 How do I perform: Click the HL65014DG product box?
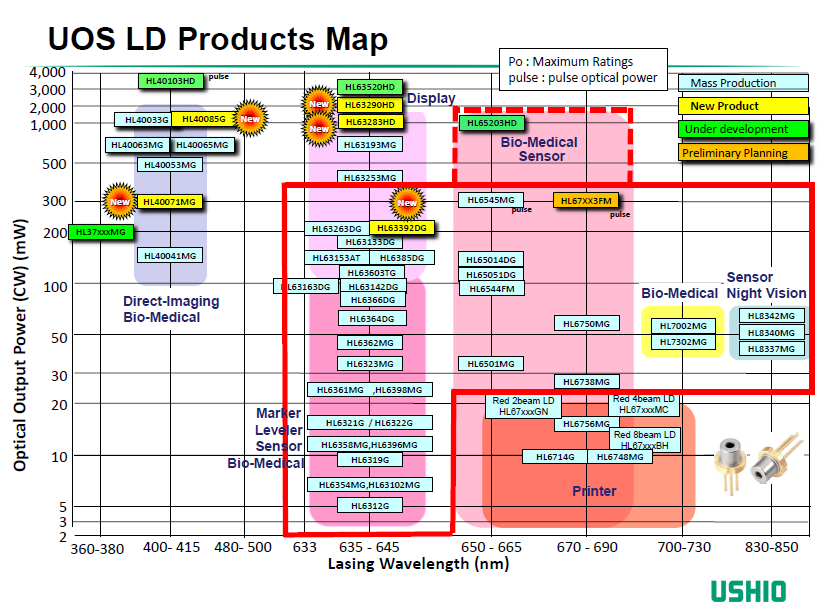[x=491, y=259]
